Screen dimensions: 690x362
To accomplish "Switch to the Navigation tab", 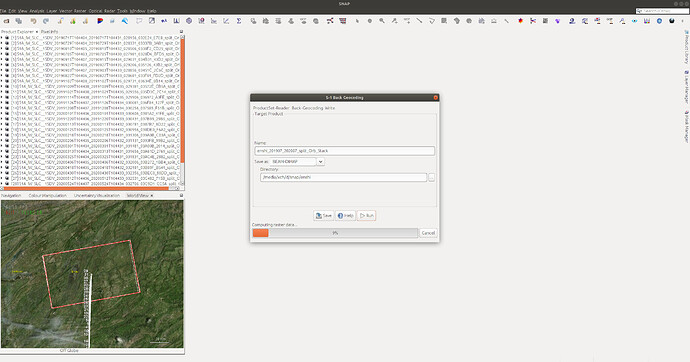I will [11, 195].
